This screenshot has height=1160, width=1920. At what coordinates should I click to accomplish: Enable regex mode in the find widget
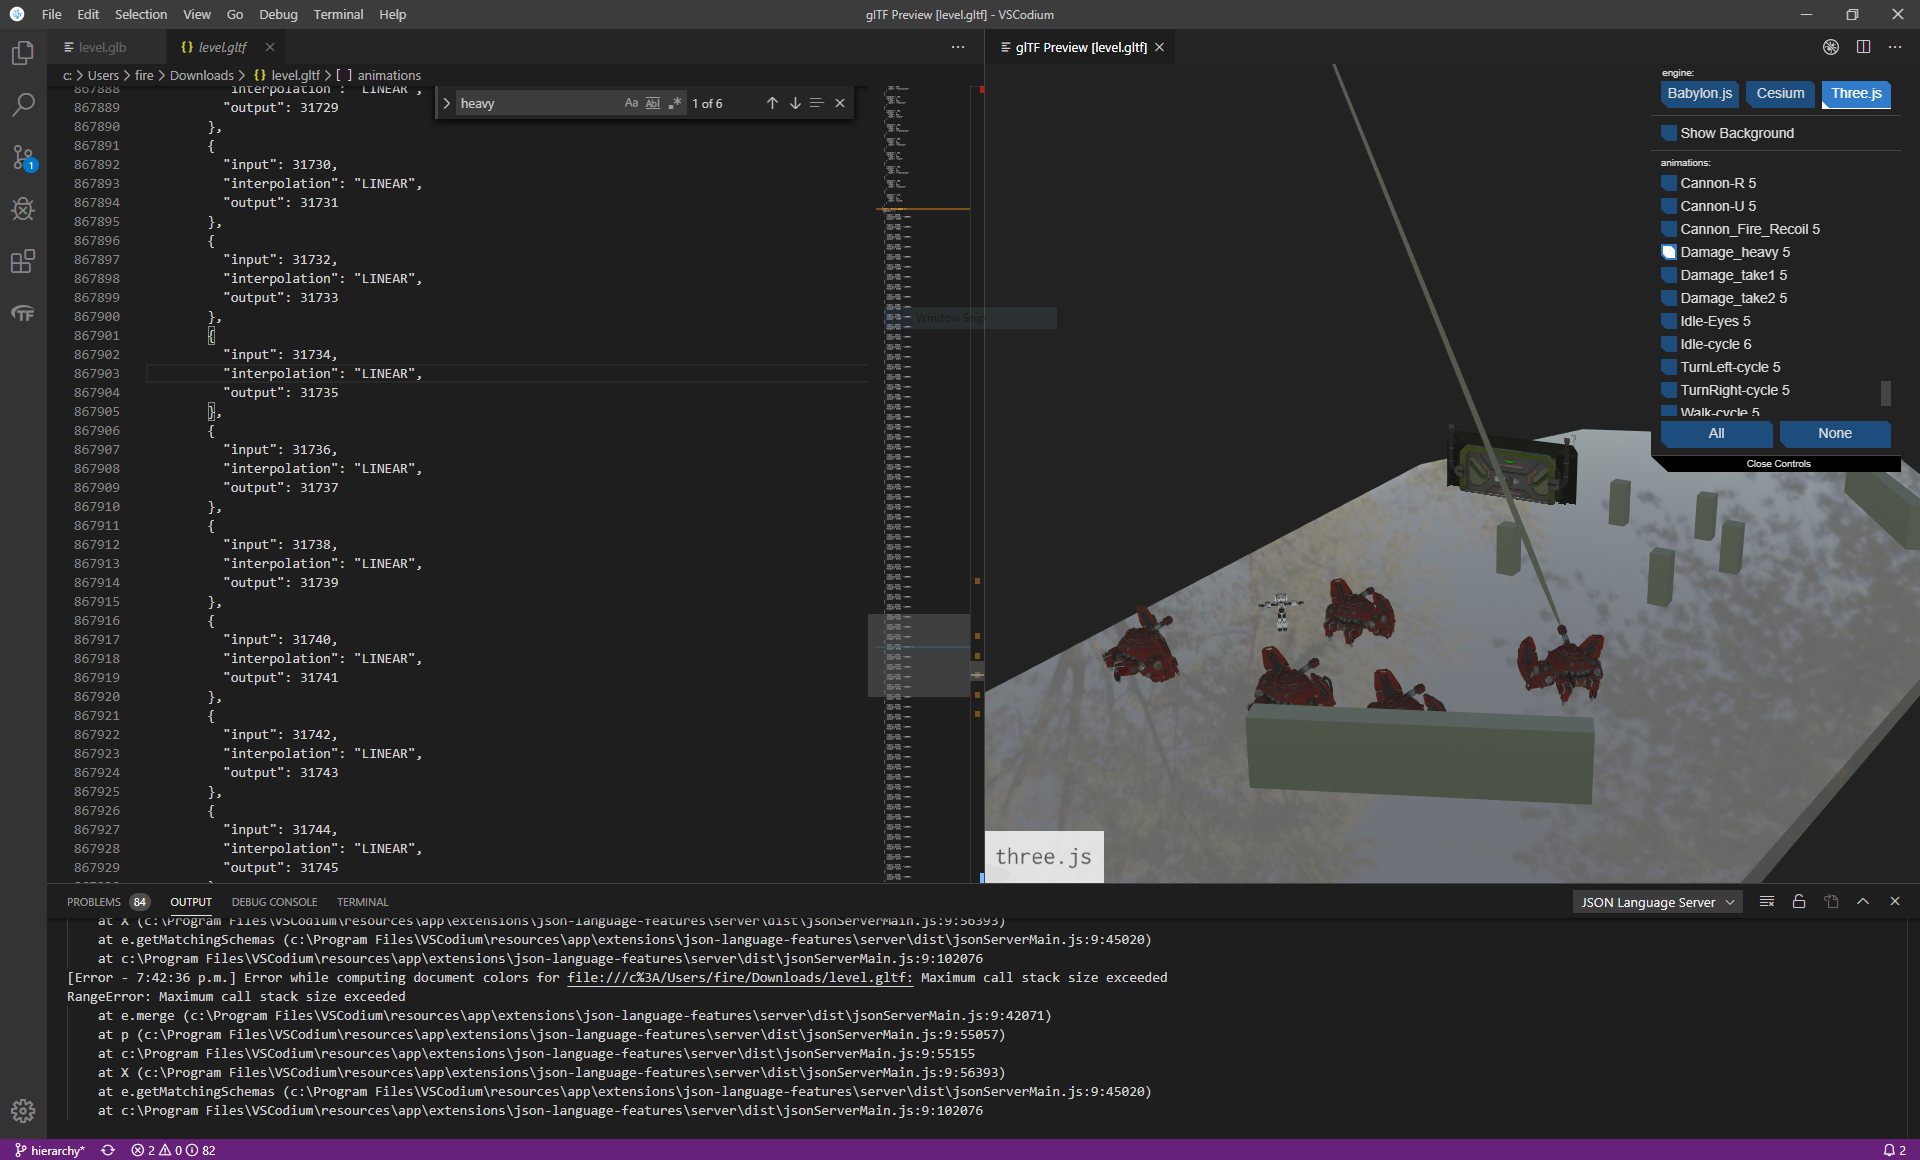pos(675,103)
